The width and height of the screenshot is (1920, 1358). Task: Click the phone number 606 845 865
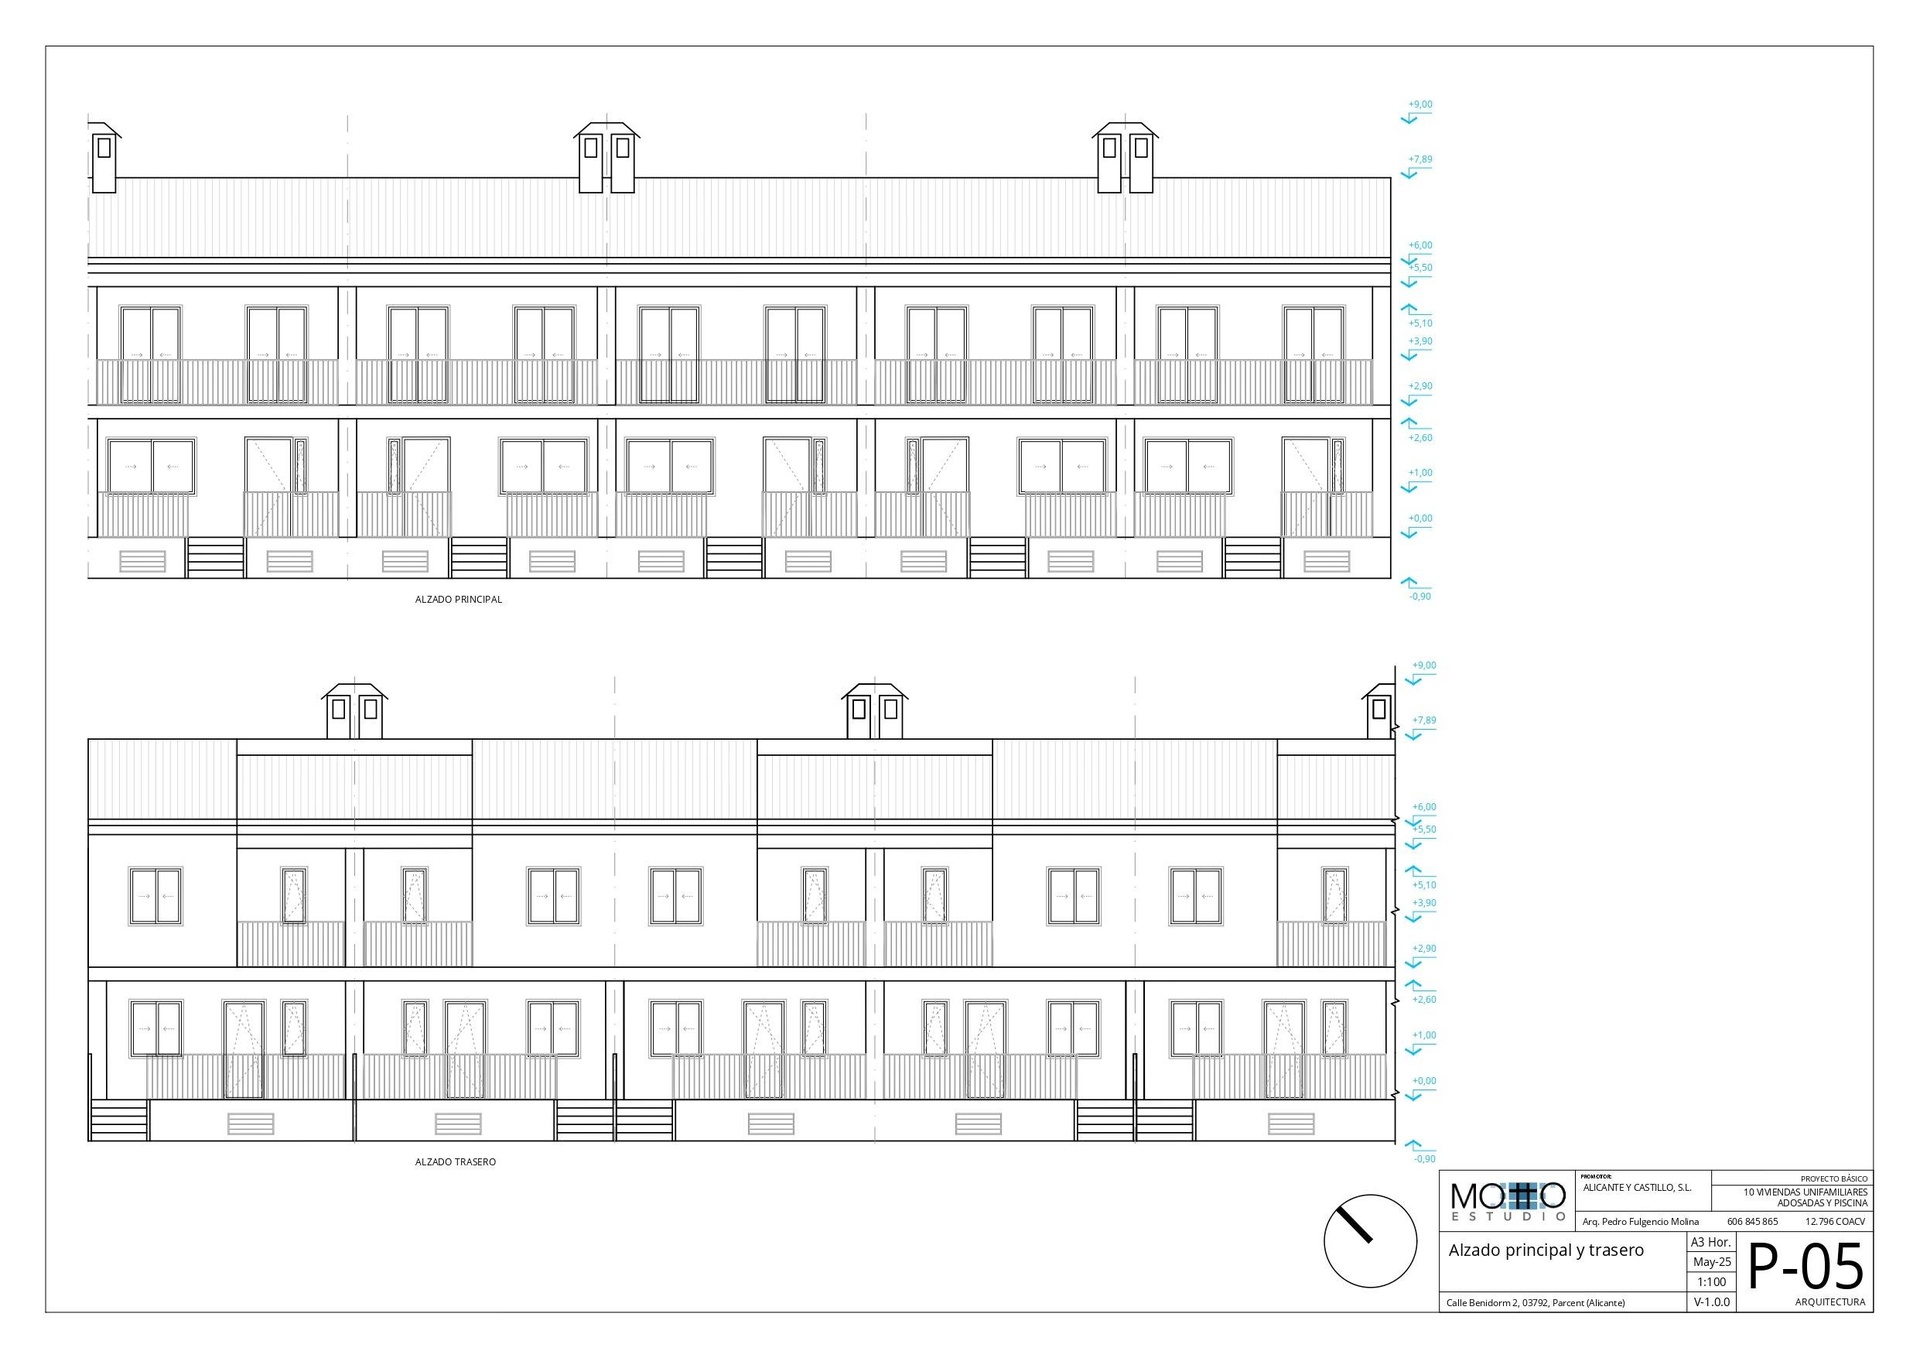(x=1752, y=1222)
